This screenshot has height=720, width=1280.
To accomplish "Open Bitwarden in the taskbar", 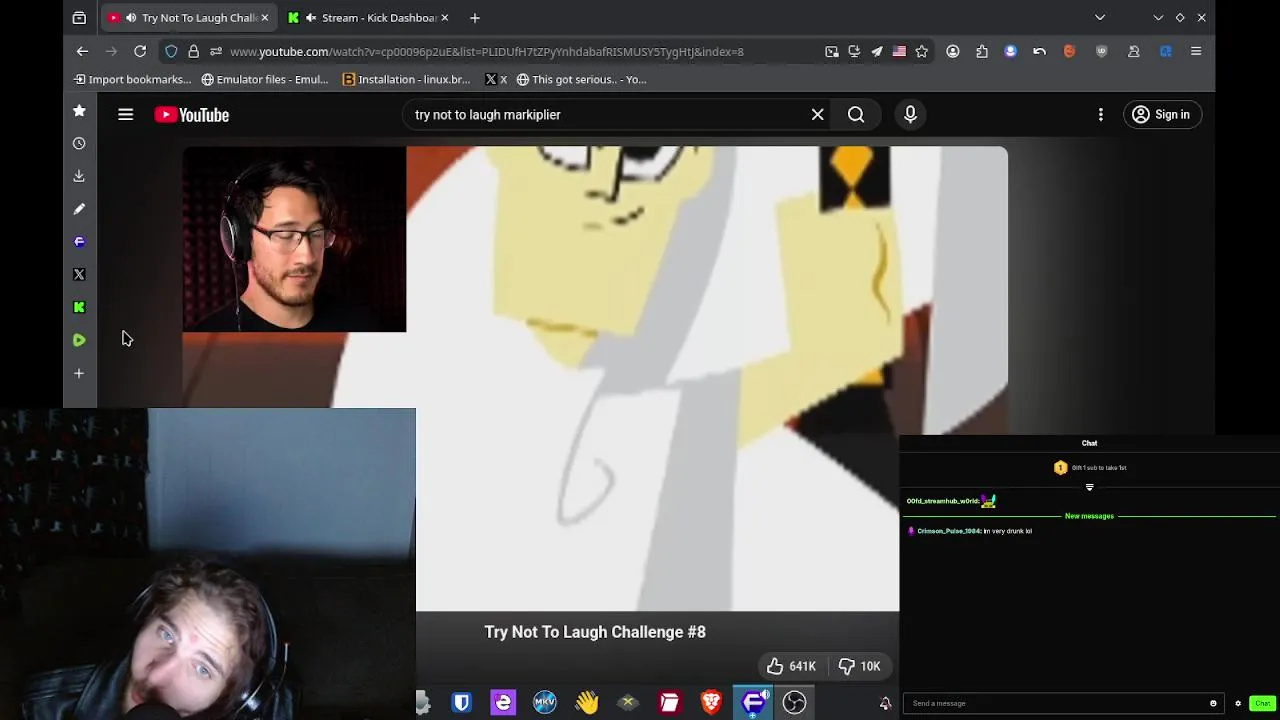I will (x=461, y=702).
